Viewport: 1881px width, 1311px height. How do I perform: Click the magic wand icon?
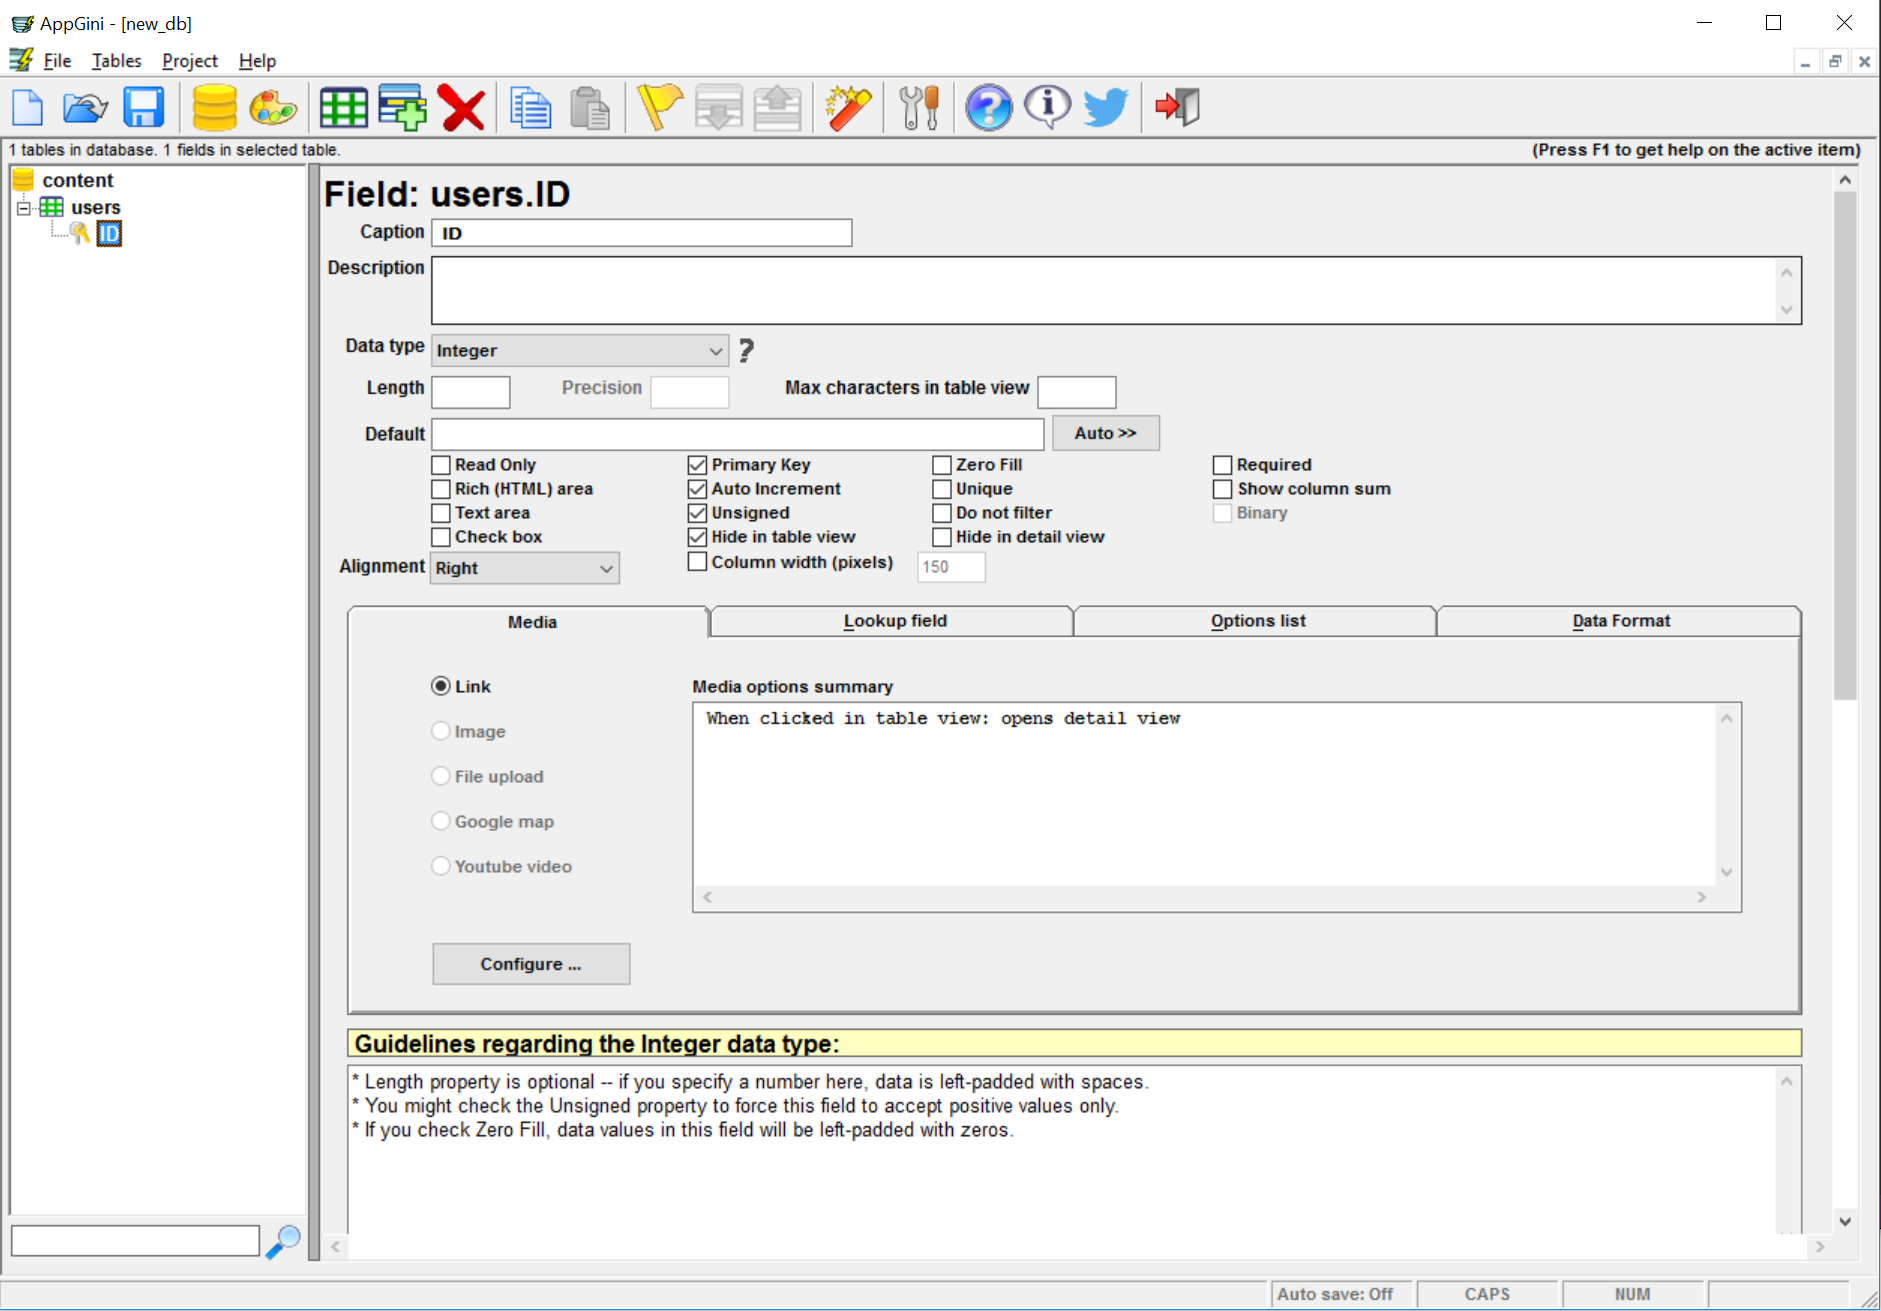tap(848, 108)
